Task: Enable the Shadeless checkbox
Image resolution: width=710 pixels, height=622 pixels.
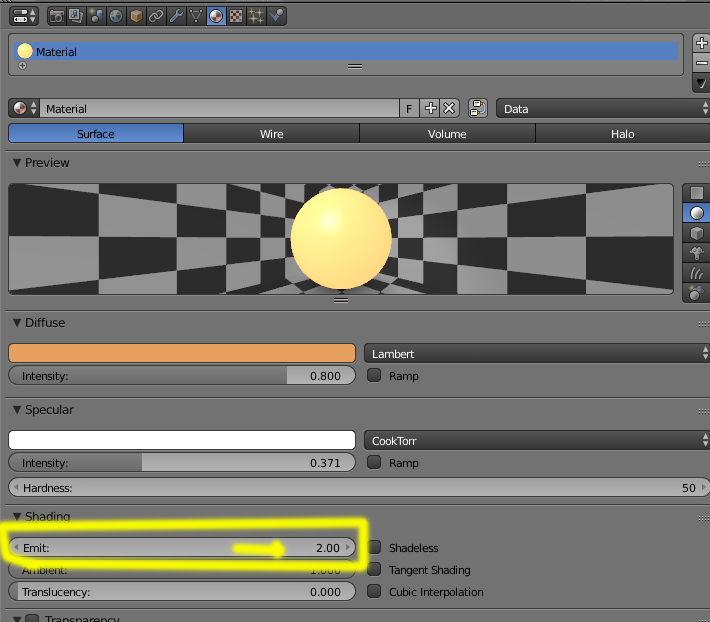Action: click(x=374, y=547)
